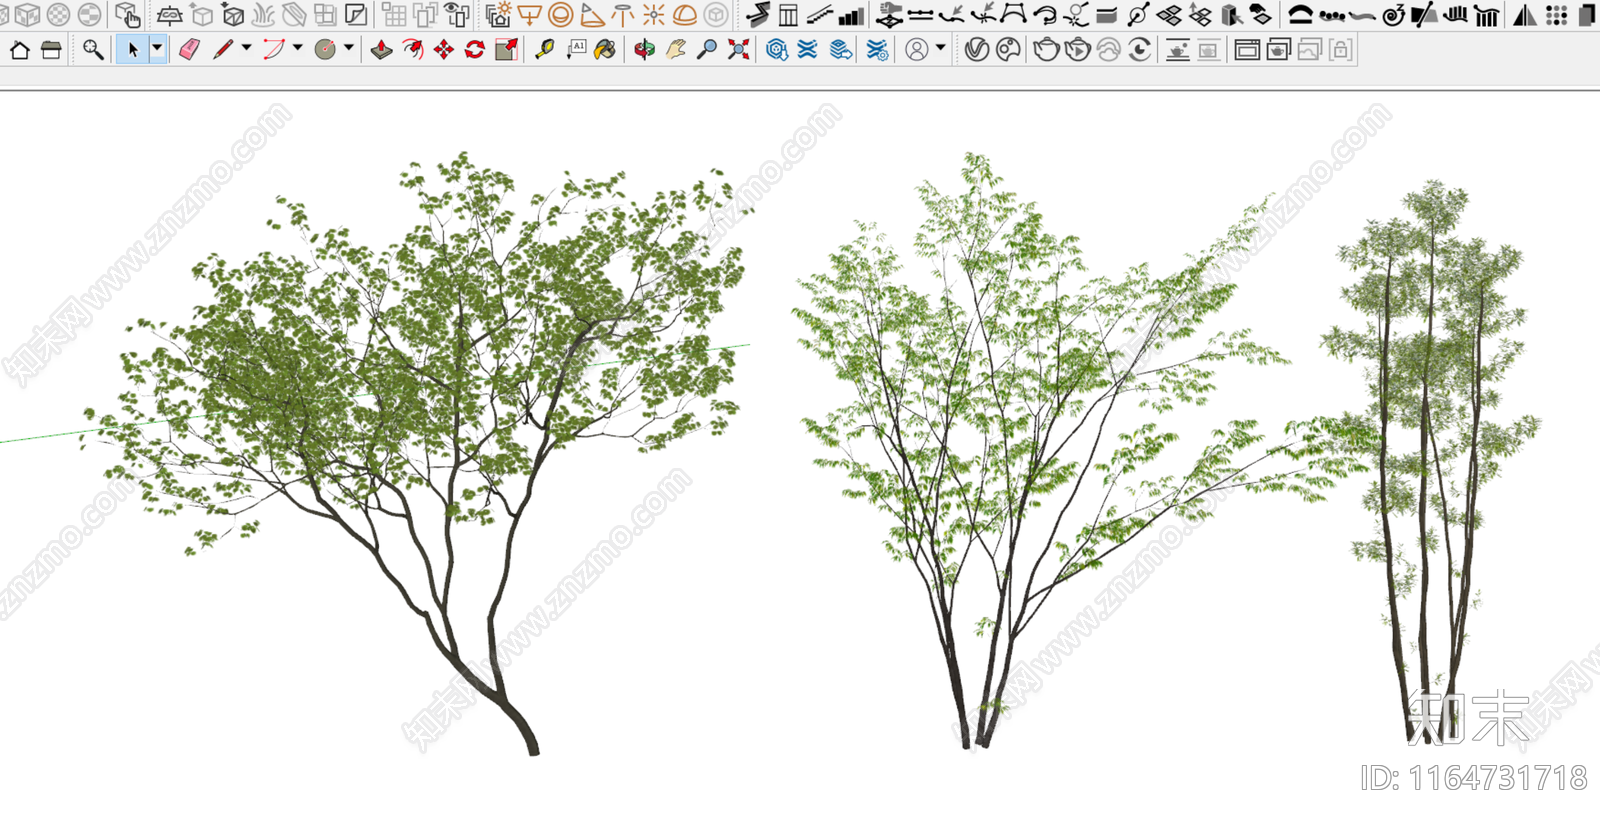Select the Tape Measure tool
The width and height of the screenshot is (1600, 817).
tap(544, 49)
